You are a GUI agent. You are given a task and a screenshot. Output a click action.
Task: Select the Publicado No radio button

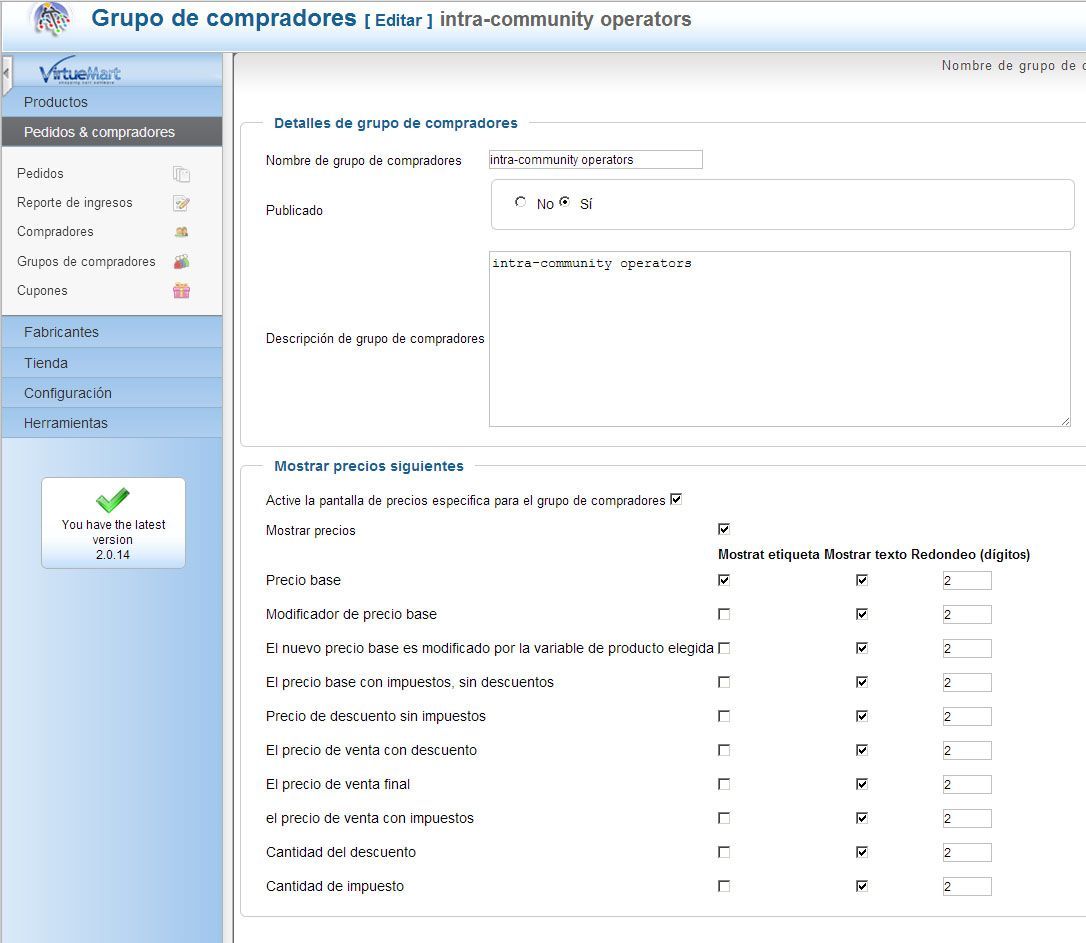point(520,202)
